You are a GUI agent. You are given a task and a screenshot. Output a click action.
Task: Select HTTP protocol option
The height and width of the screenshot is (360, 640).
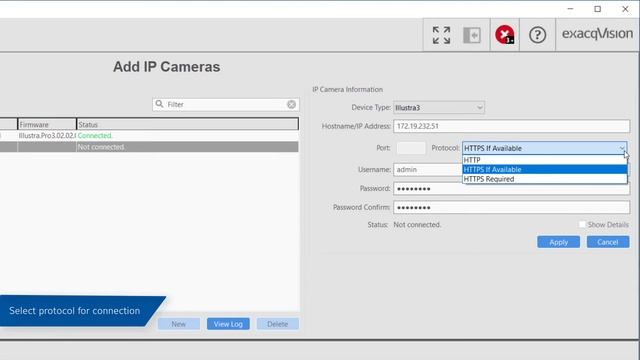pyautogui.click(x=544, y=160)
